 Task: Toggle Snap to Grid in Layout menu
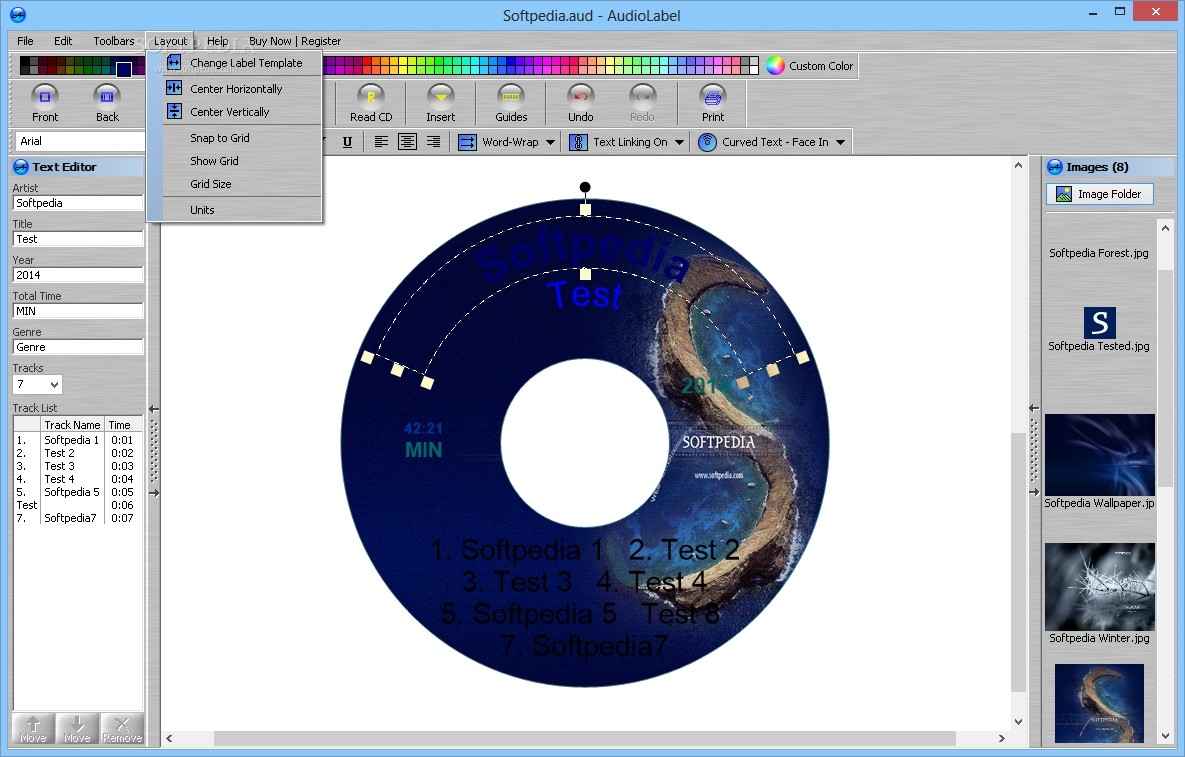(220, 137)
